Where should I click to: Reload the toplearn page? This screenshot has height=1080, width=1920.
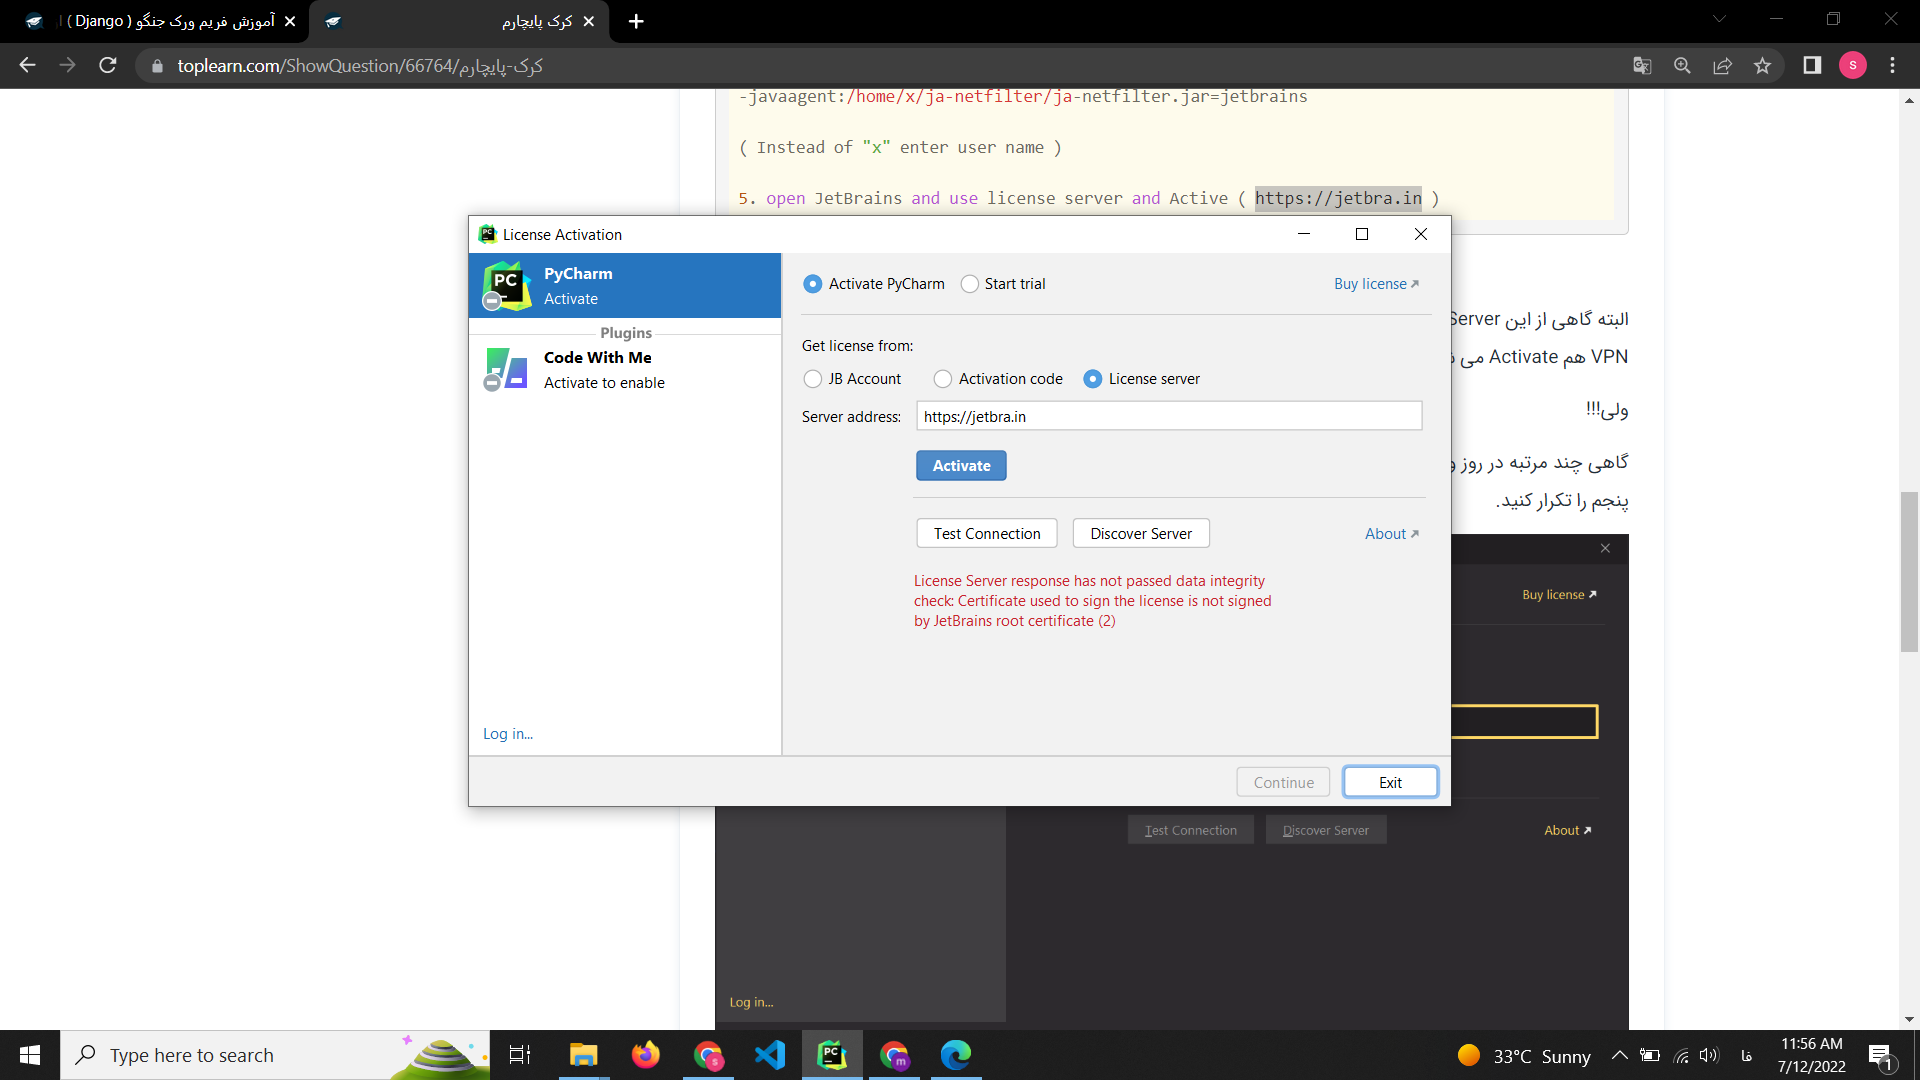tap(108, 65)
